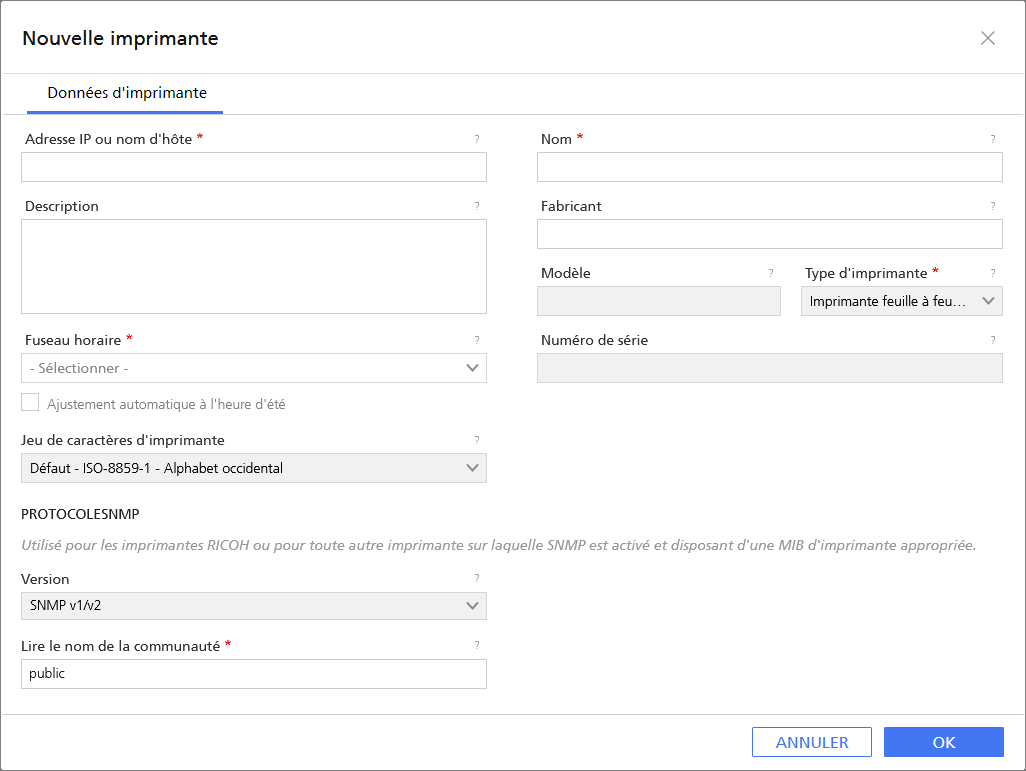Click the ANNULER button

coord(811,742)
